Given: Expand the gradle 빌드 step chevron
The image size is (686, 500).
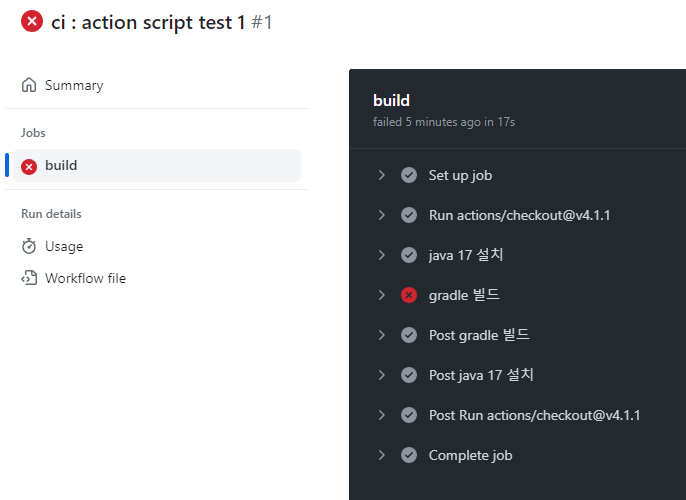Looking at the screenshot, I should click(x=381, y=295).
